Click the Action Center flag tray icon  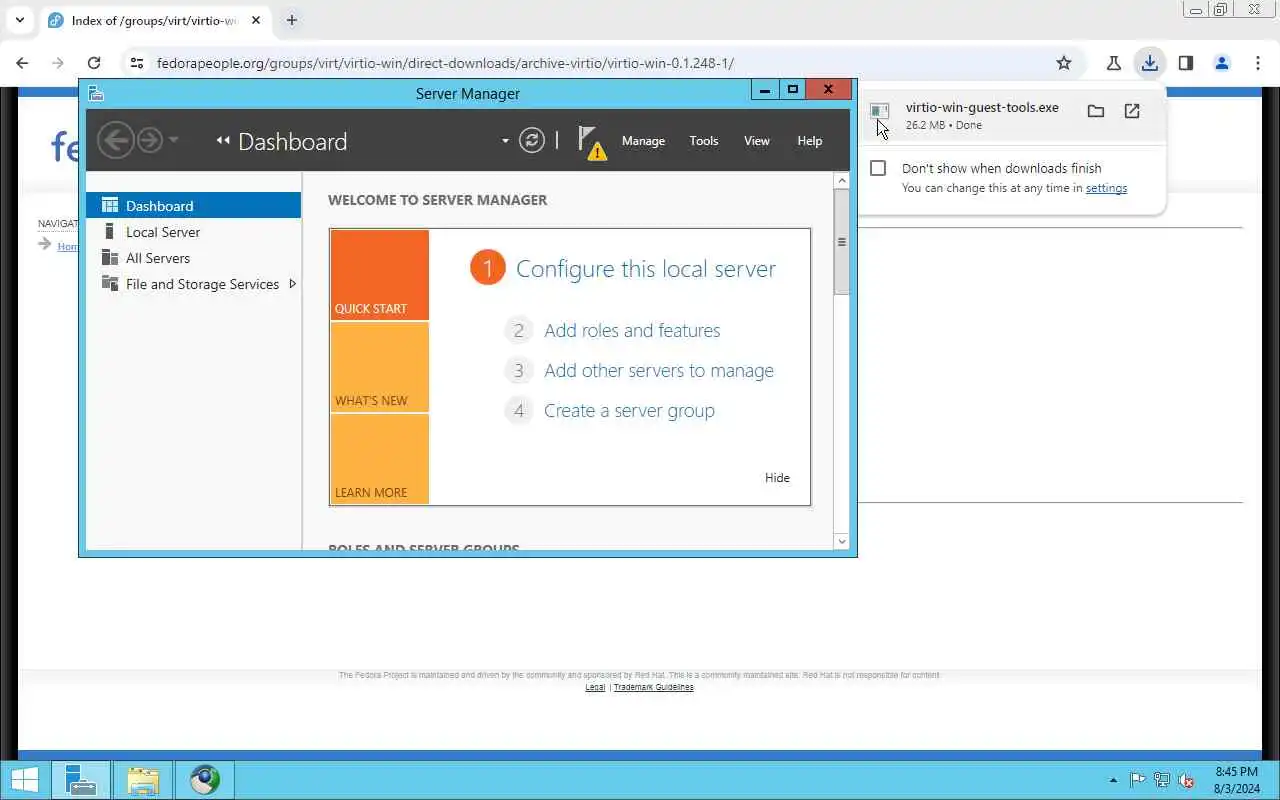[x=1138, y=780]
